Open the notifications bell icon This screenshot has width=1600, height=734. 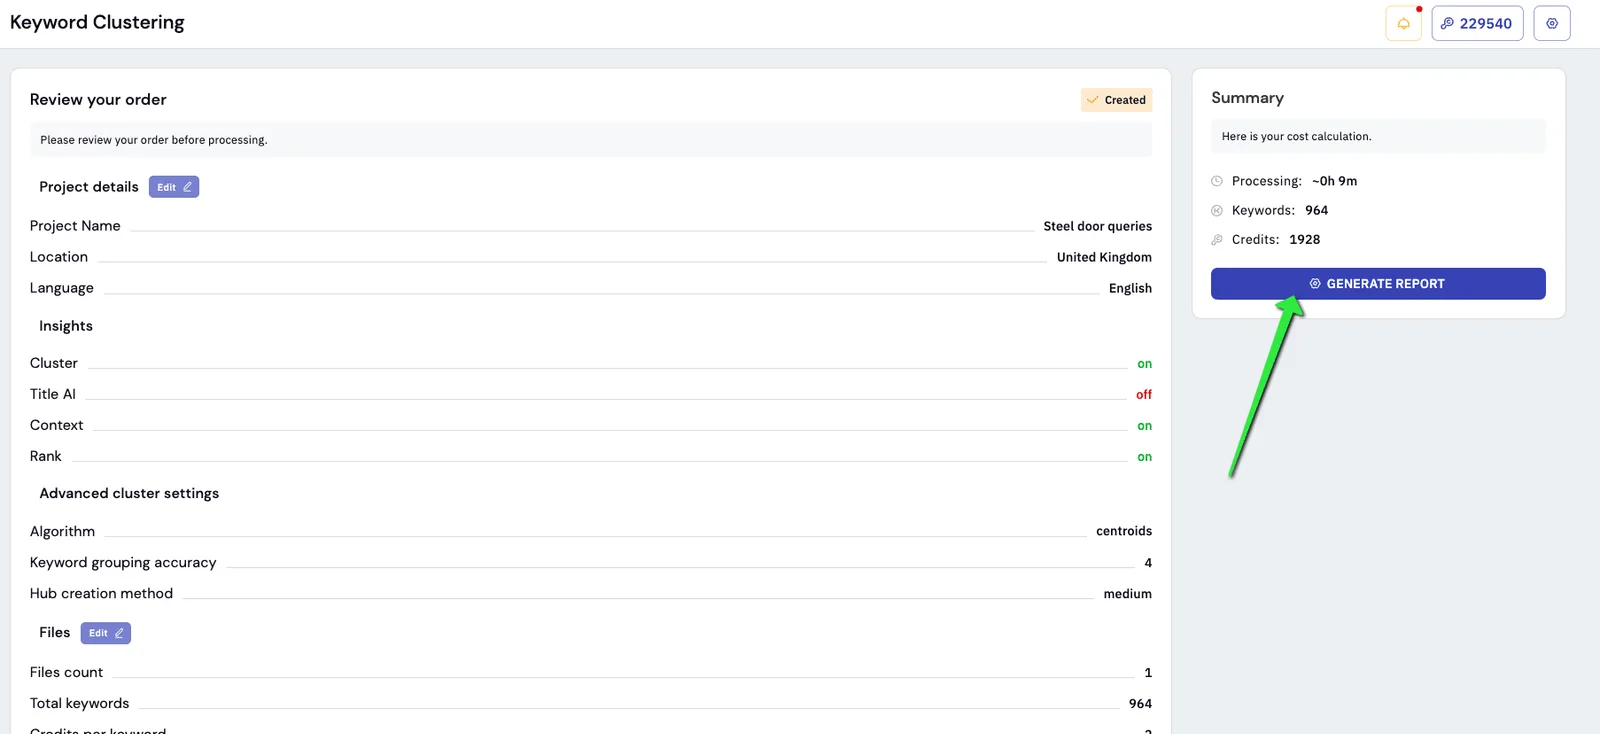click(x=1403, y=23)
